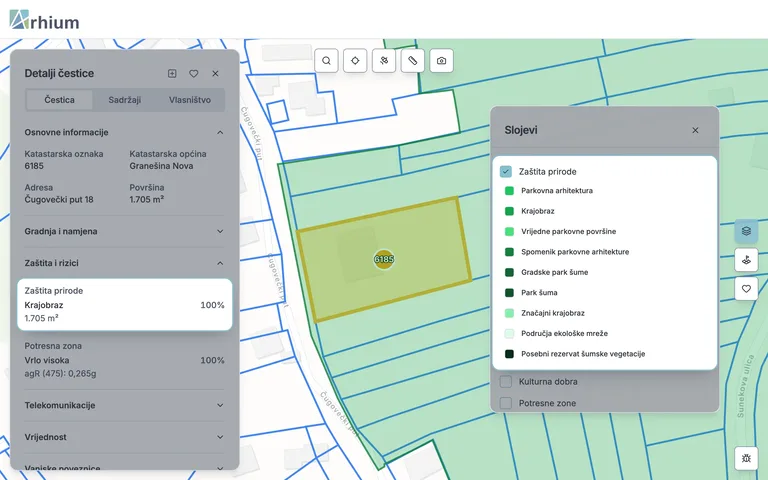Click the Granešina Nova municipality text
Screen dimensions: 768x480
click(161, 166)
